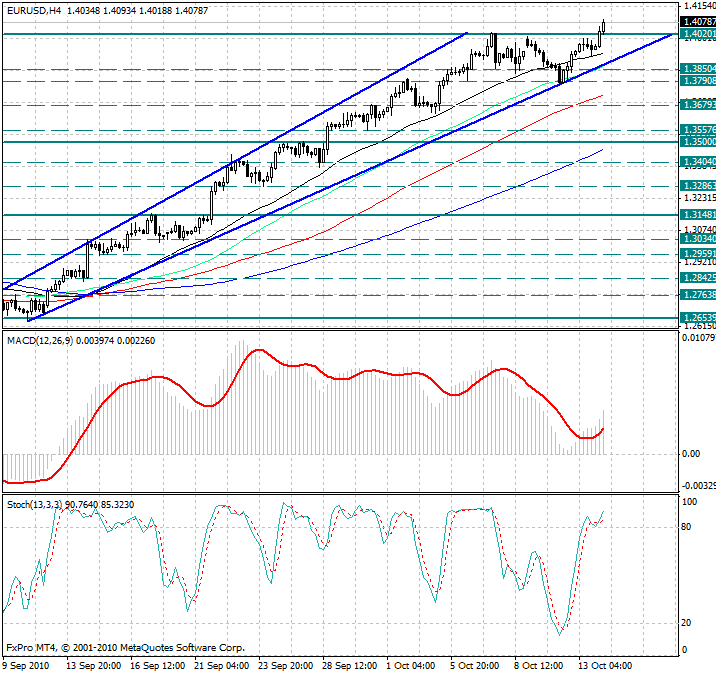Viewport: 716px width, 673px height.
Task: Click the 21 Sep 04:00 time label
Action: (221, 666)
